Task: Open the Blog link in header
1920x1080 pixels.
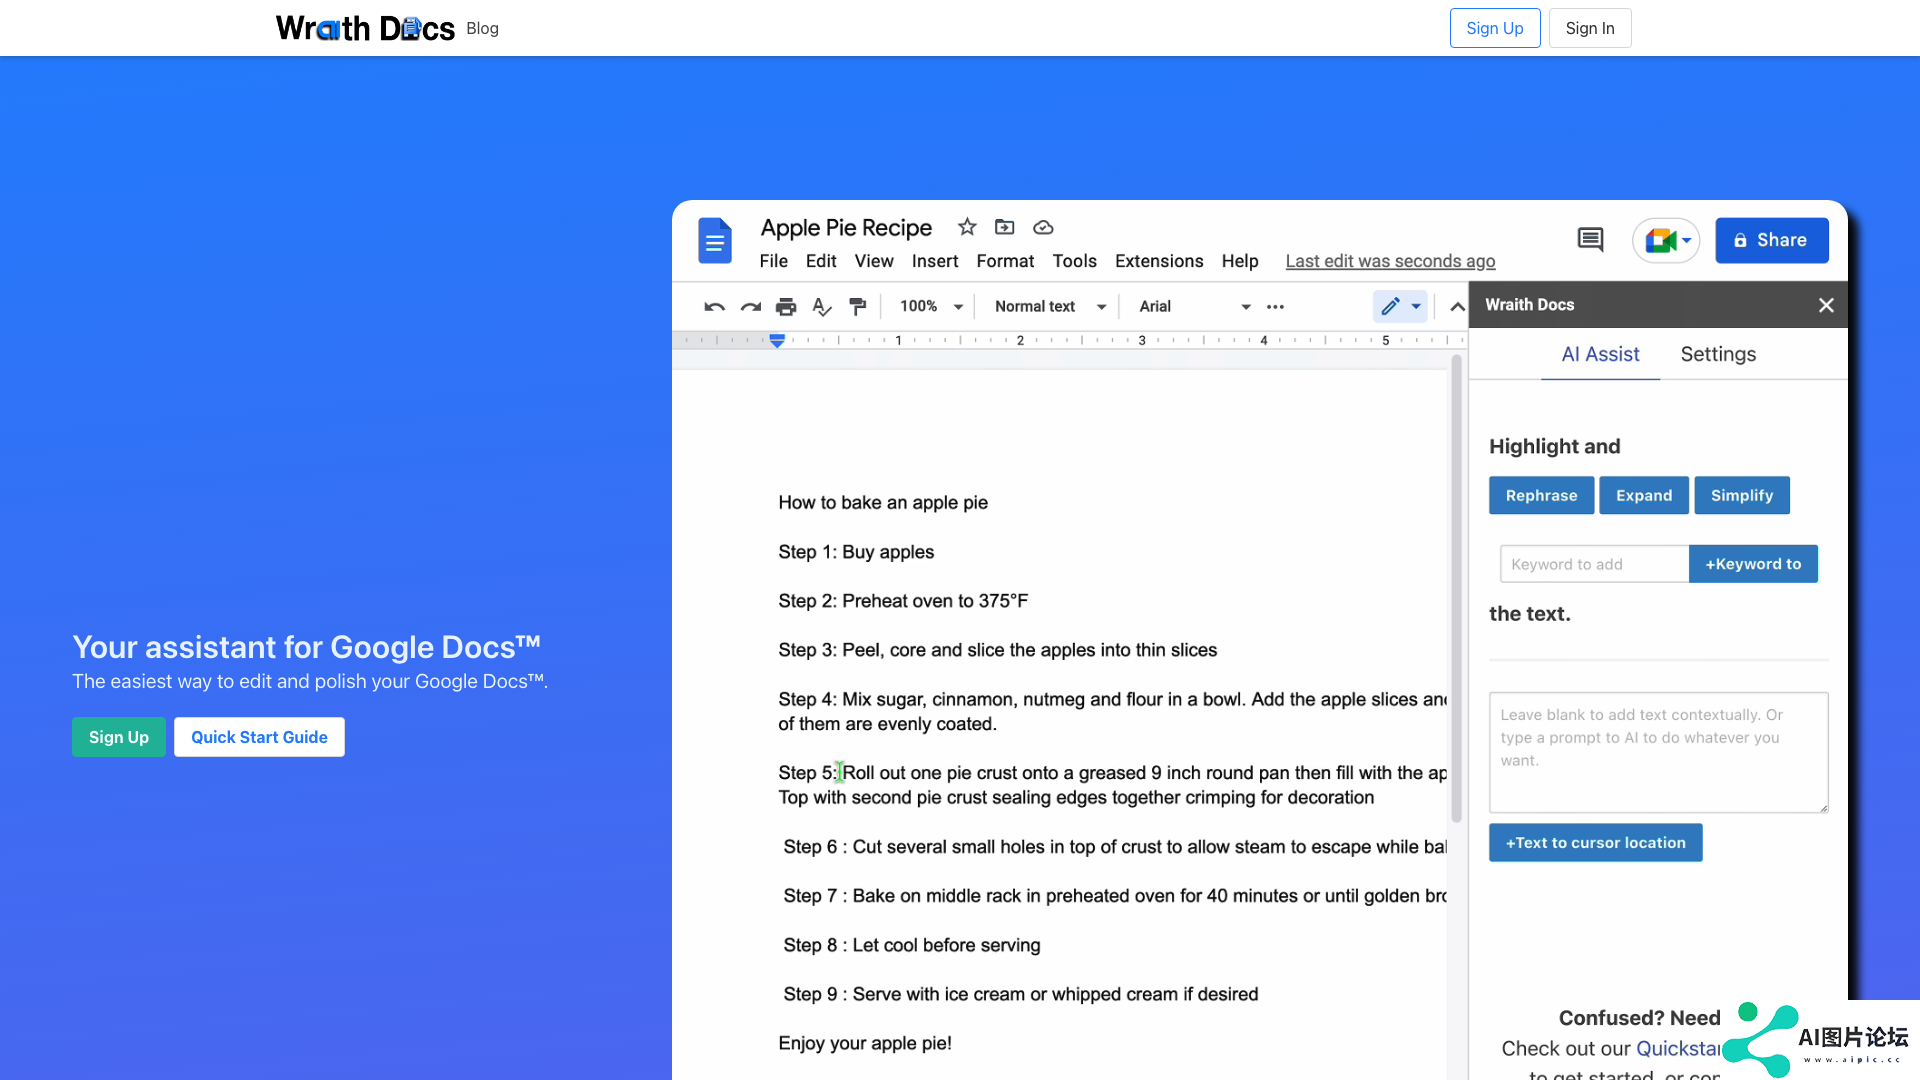Action: (x=482, y=28)
